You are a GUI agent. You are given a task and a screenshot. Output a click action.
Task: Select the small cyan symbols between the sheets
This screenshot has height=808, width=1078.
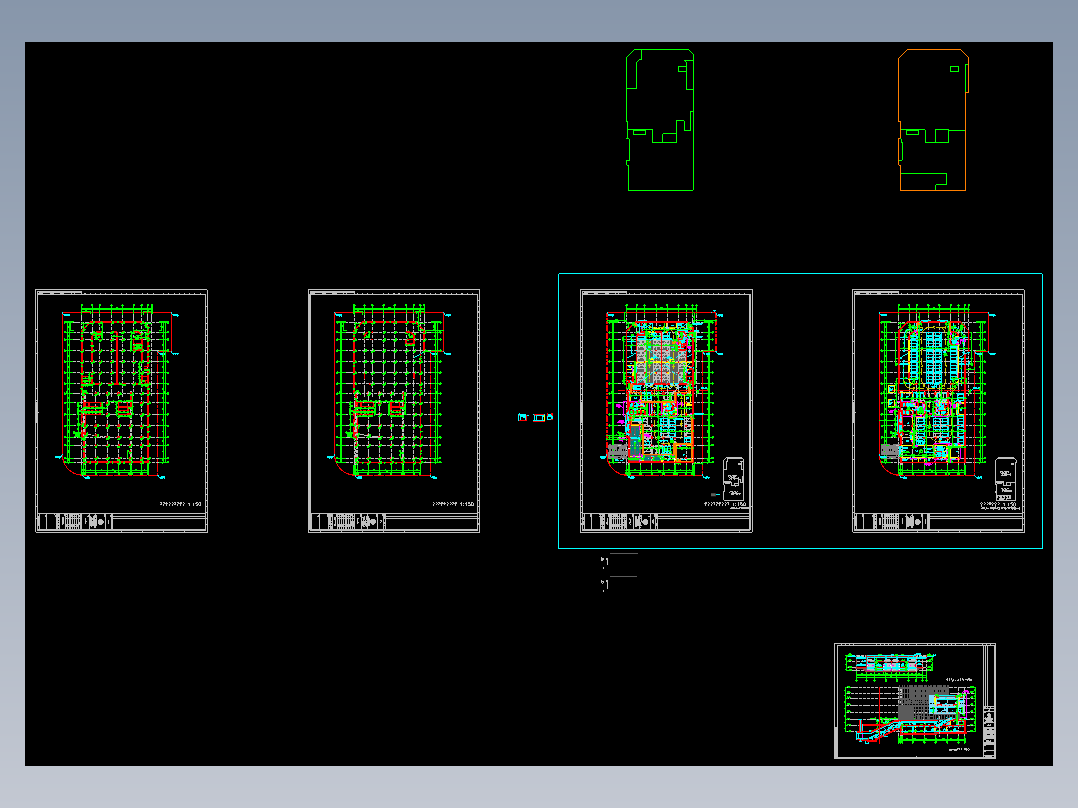[535, 417]
